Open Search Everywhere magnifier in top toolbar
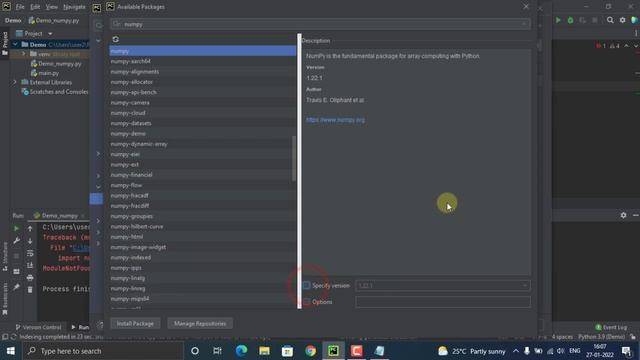640x360 pixels. tap(610, 20)
